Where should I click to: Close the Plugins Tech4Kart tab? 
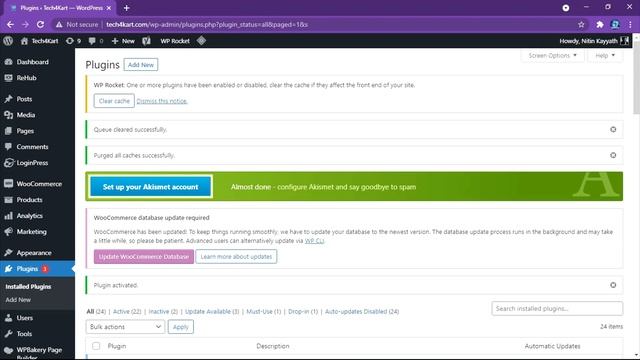point(109,8)
